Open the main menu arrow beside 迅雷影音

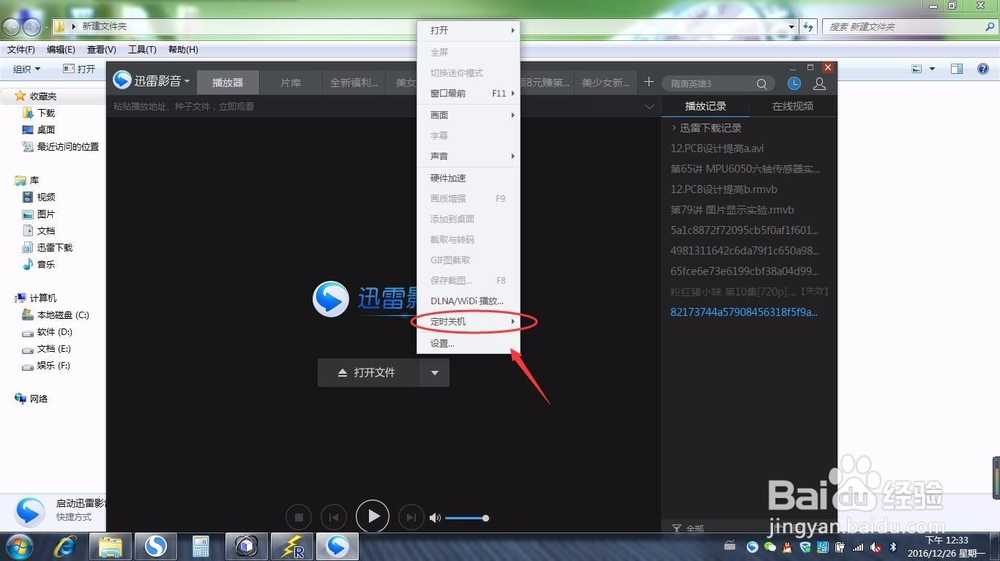(187, 82)
